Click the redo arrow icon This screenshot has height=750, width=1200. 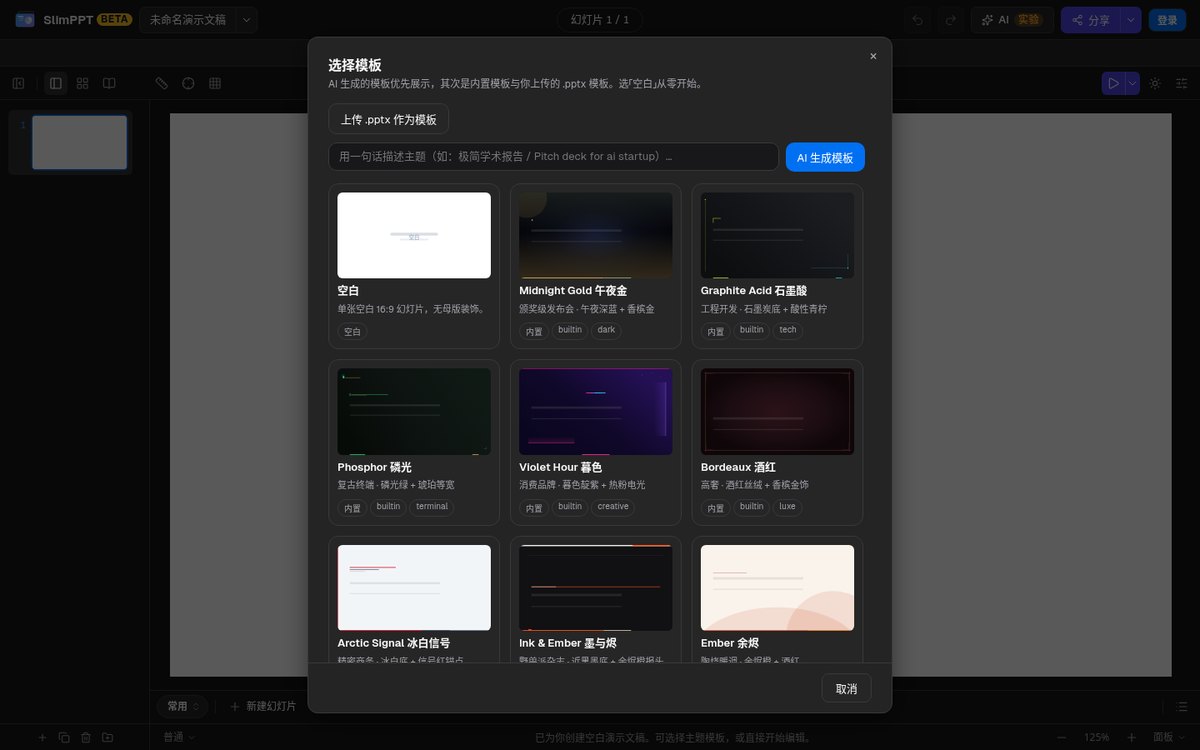(x=950, y=20)
